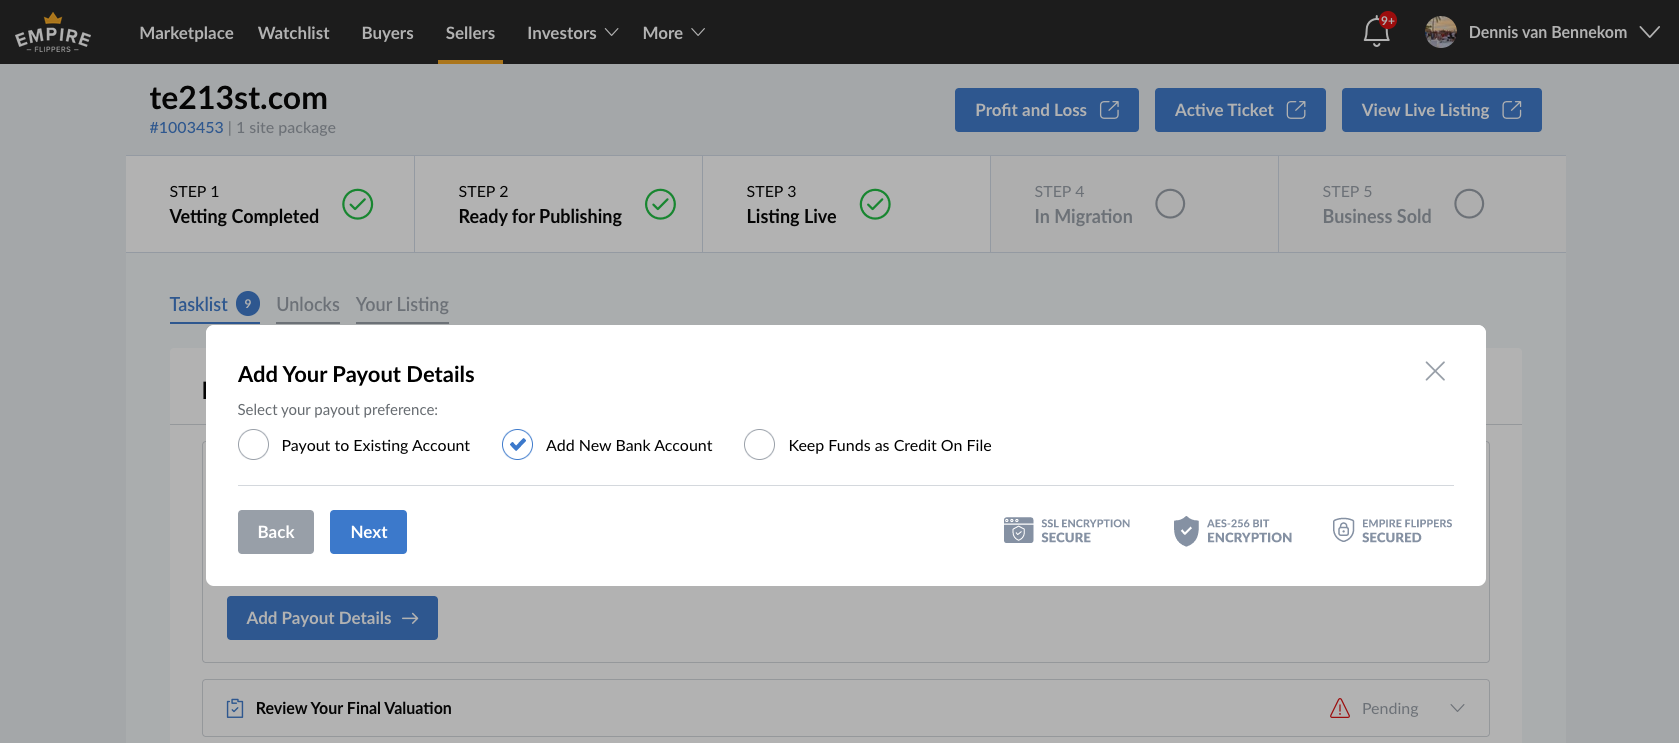Click View Live Listing
Image resolution: width=1679 pixels, height=743 pixels.
click(x=1442, y=110)
